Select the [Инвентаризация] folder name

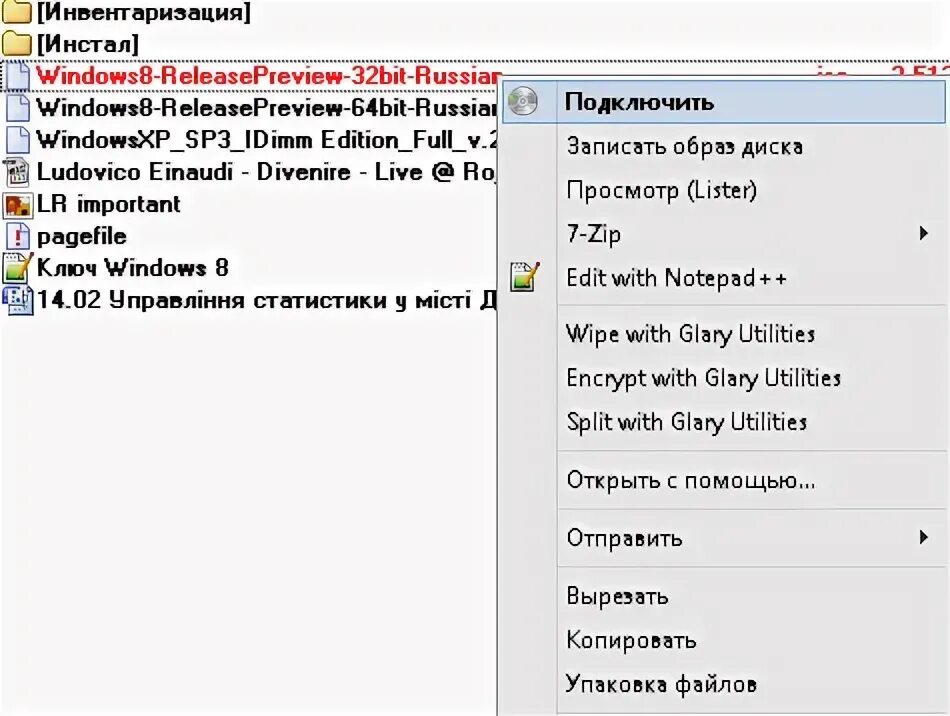click(x=144, y=12)
